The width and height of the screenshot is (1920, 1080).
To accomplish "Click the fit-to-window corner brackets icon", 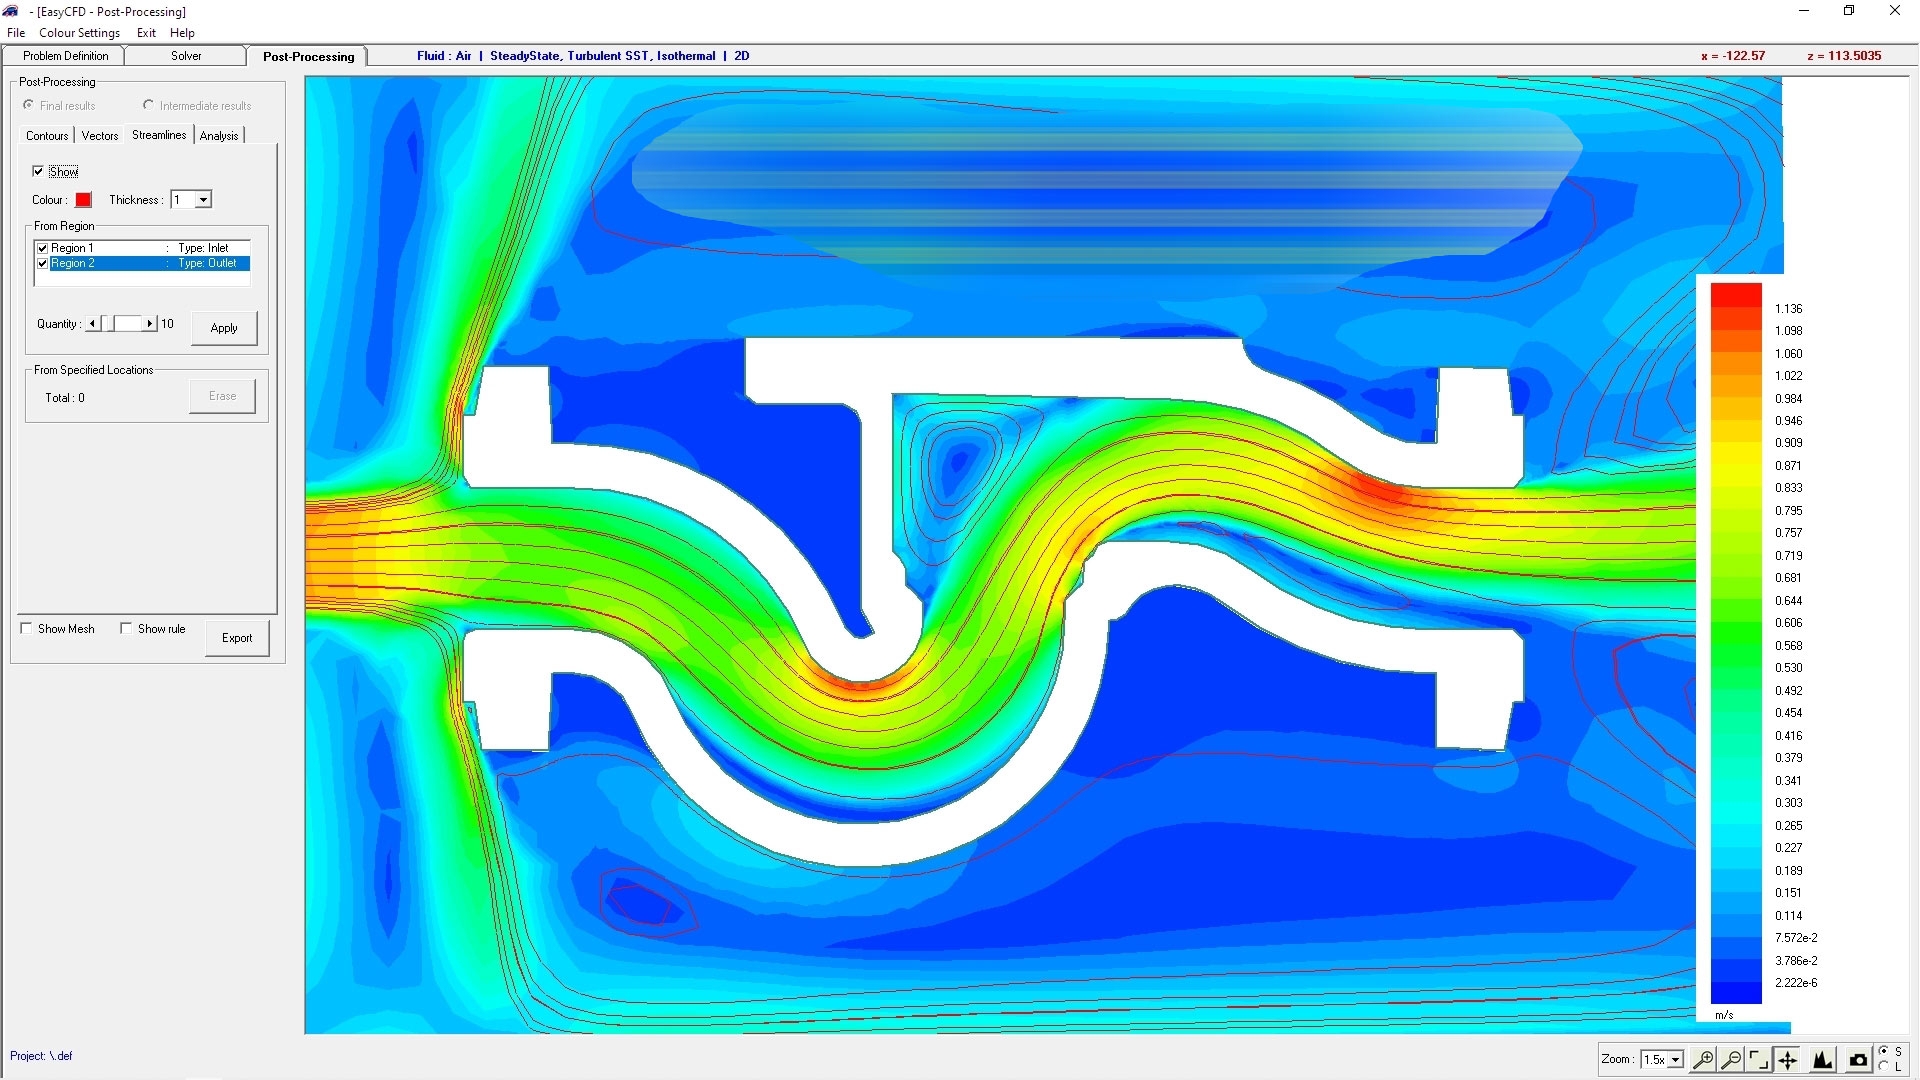I will [x=1759, y=1059].
